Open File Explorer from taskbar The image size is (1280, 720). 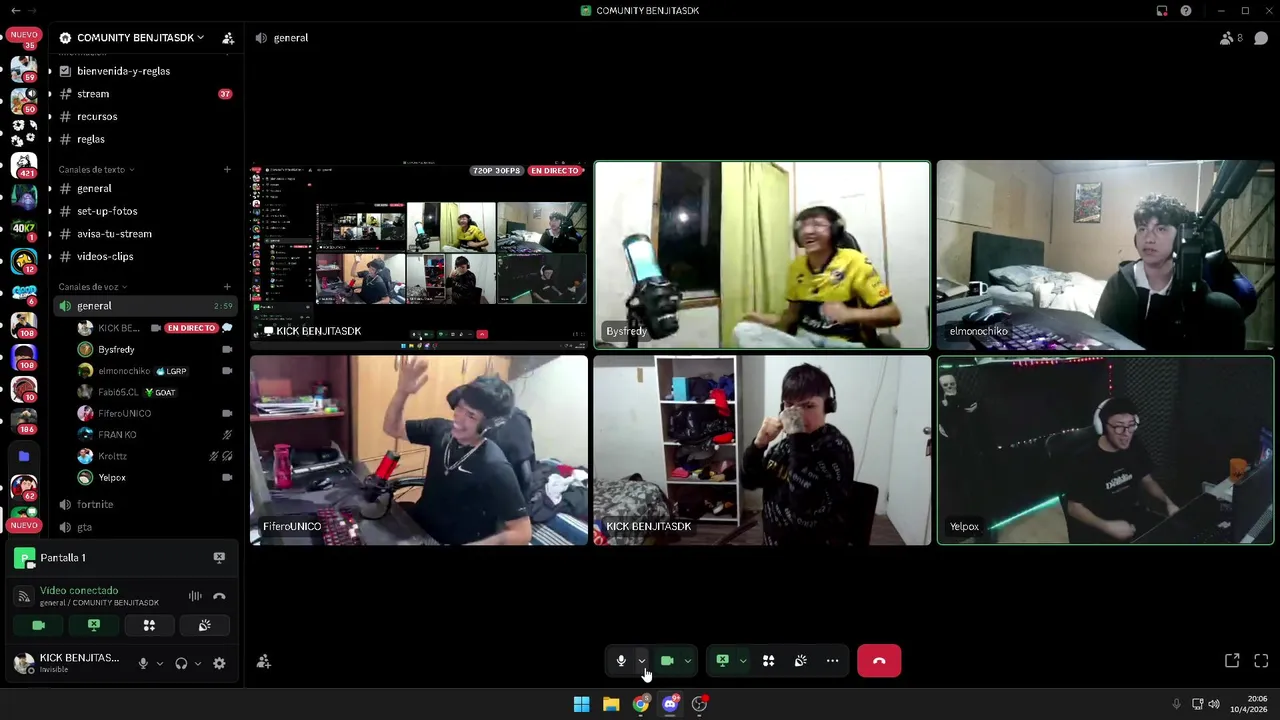(x=611, y=704)
